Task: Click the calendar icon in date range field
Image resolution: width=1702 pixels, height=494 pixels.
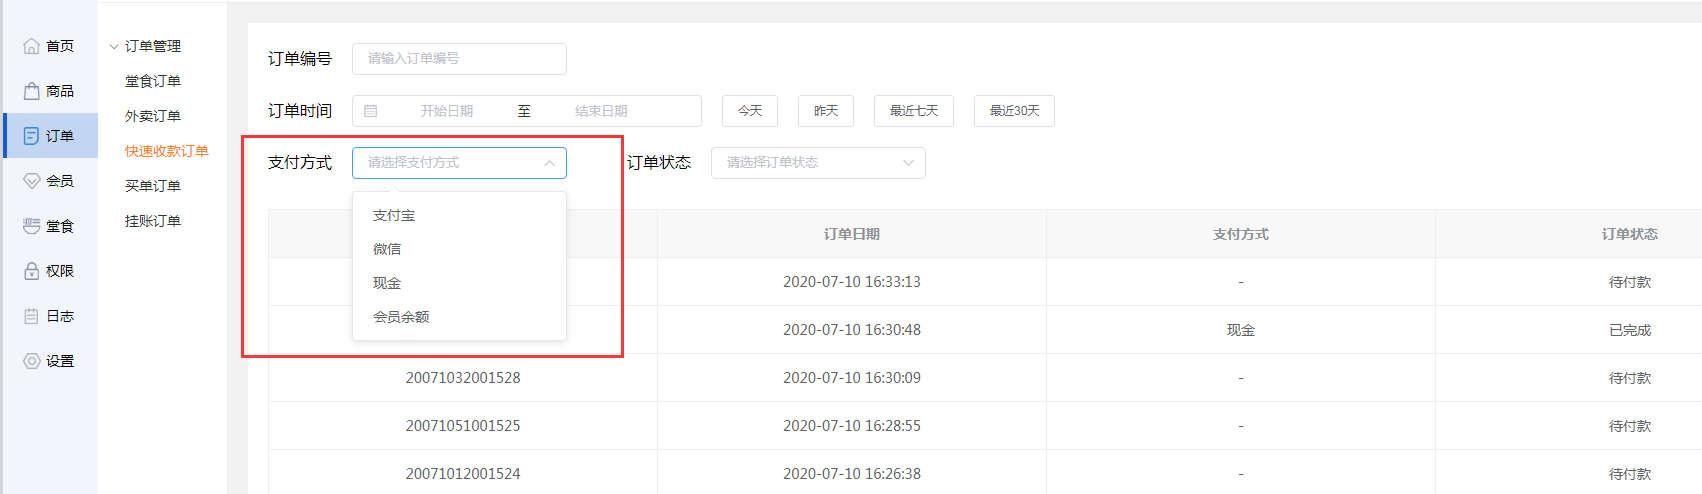Action: [x=371, y=111]
